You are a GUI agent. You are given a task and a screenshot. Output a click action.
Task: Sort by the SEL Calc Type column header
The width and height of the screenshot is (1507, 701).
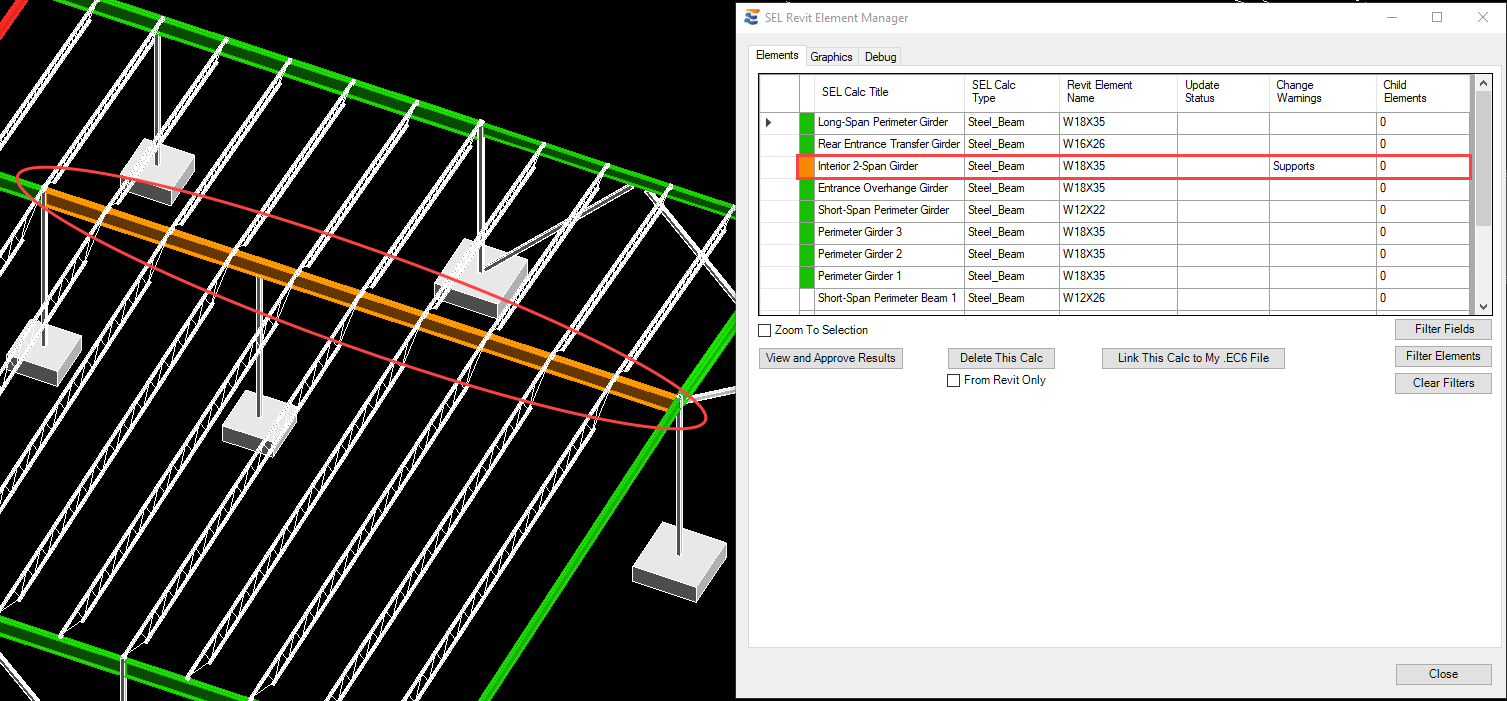tap(1012, 92)
